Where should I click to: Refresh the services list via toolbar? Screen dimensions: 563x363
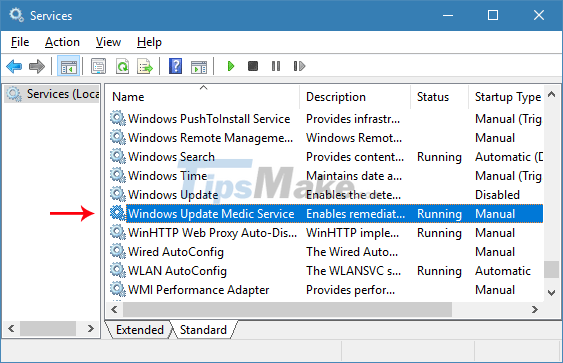(122, 66)
